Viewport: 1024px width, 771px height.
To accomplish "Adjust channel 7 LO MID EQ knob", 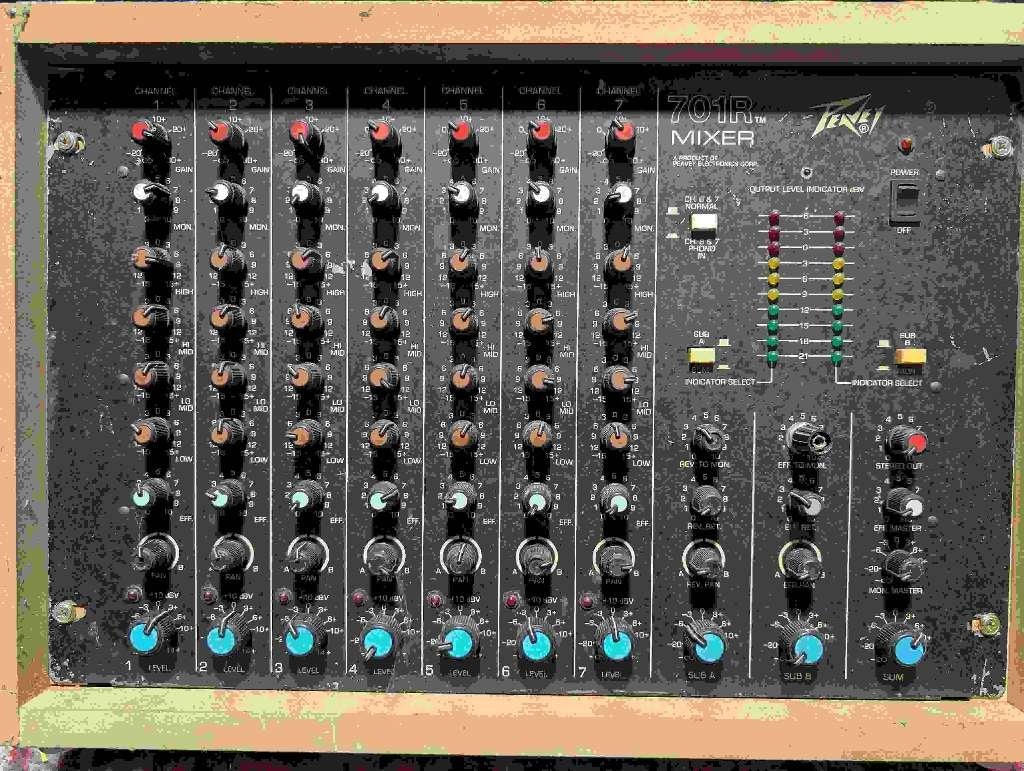I will click(618, 379).
